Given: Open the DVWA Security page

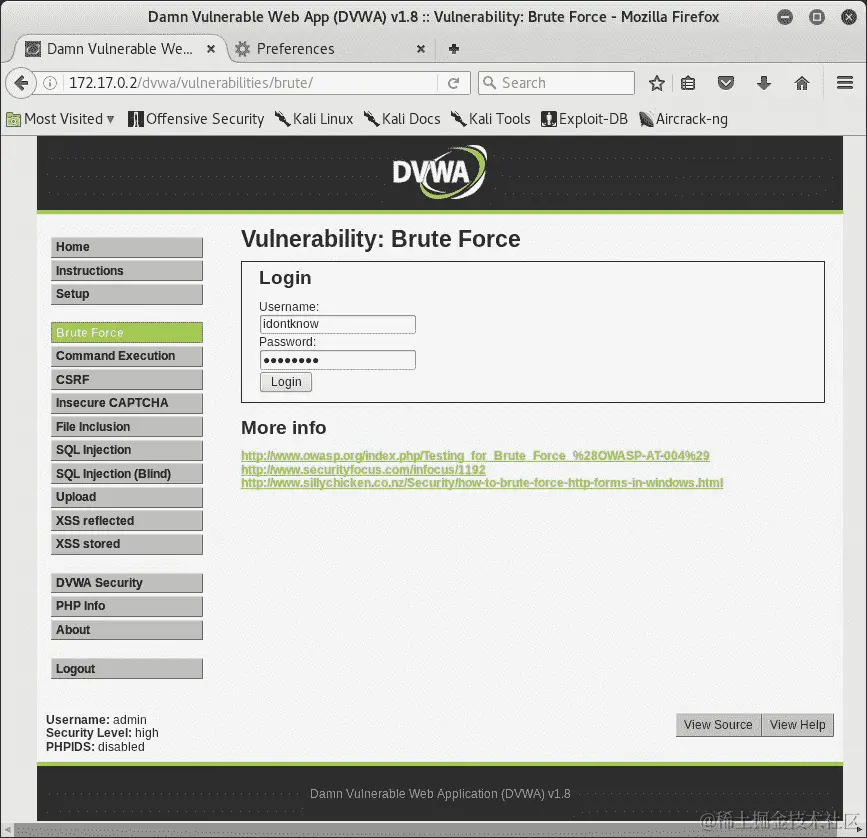Looking at the screenshot, I should [x=127, y=583].
